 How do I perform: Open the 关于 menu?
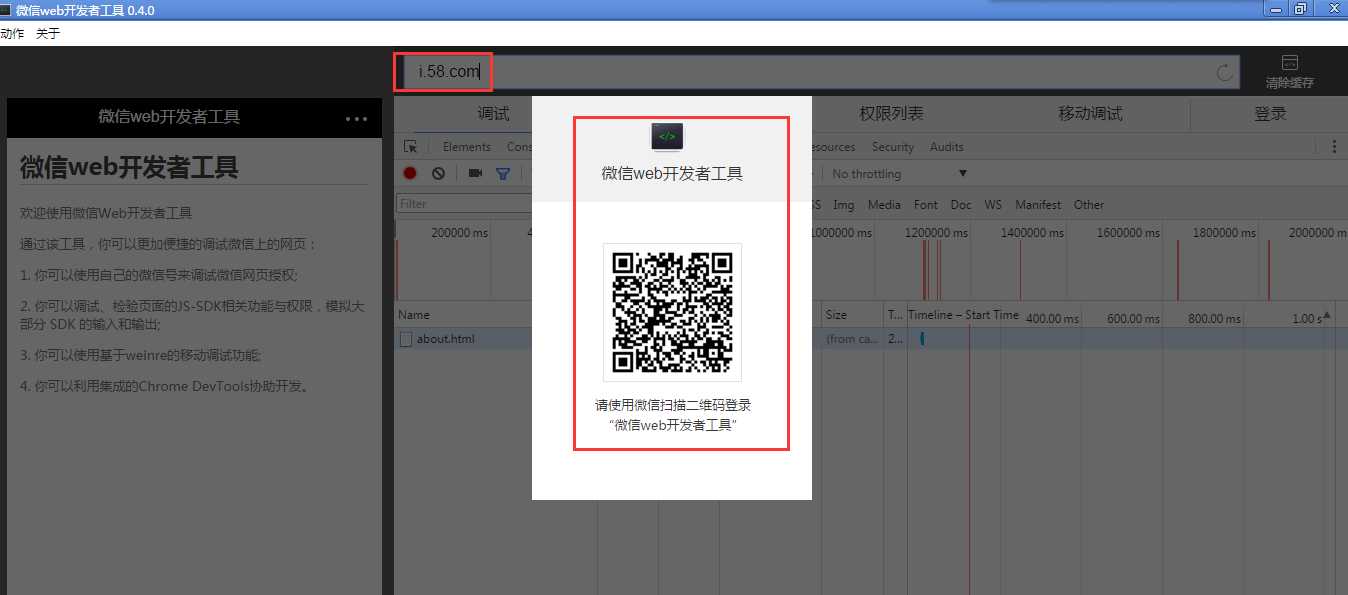click(x=48, y=33)
